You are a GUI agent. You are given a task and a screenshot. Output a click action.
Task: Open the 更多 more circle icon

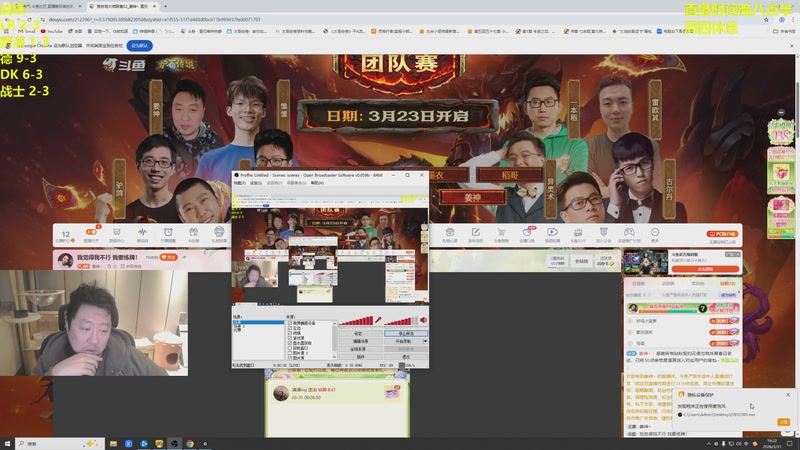pos(655,232)
